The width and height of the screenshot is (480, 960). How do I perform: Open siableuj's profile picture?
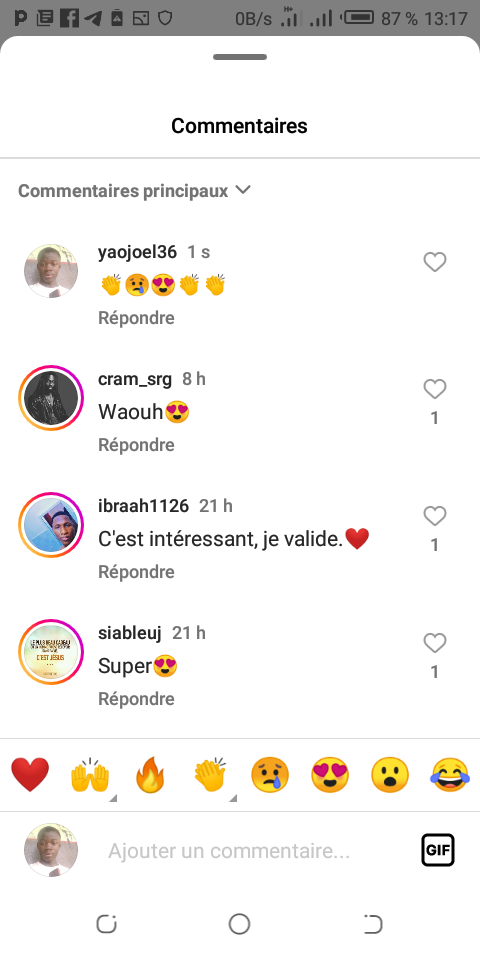[x=51, y=651]
